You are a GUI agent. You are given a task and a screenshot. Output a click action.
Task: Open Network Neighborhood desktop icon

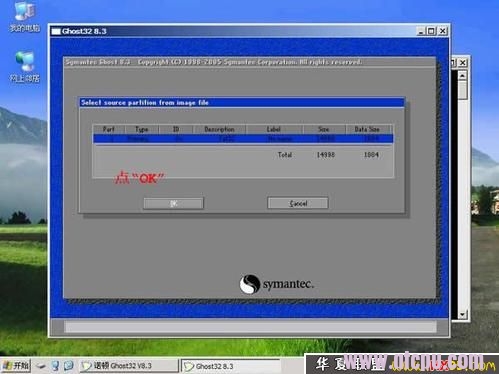pyautogui.click(x=24, y=67)
